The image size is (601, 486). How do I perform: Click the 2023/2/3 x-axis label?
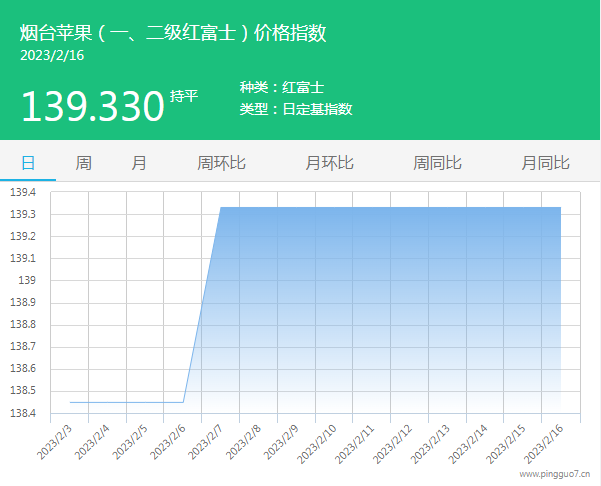(x=54, y=442)
